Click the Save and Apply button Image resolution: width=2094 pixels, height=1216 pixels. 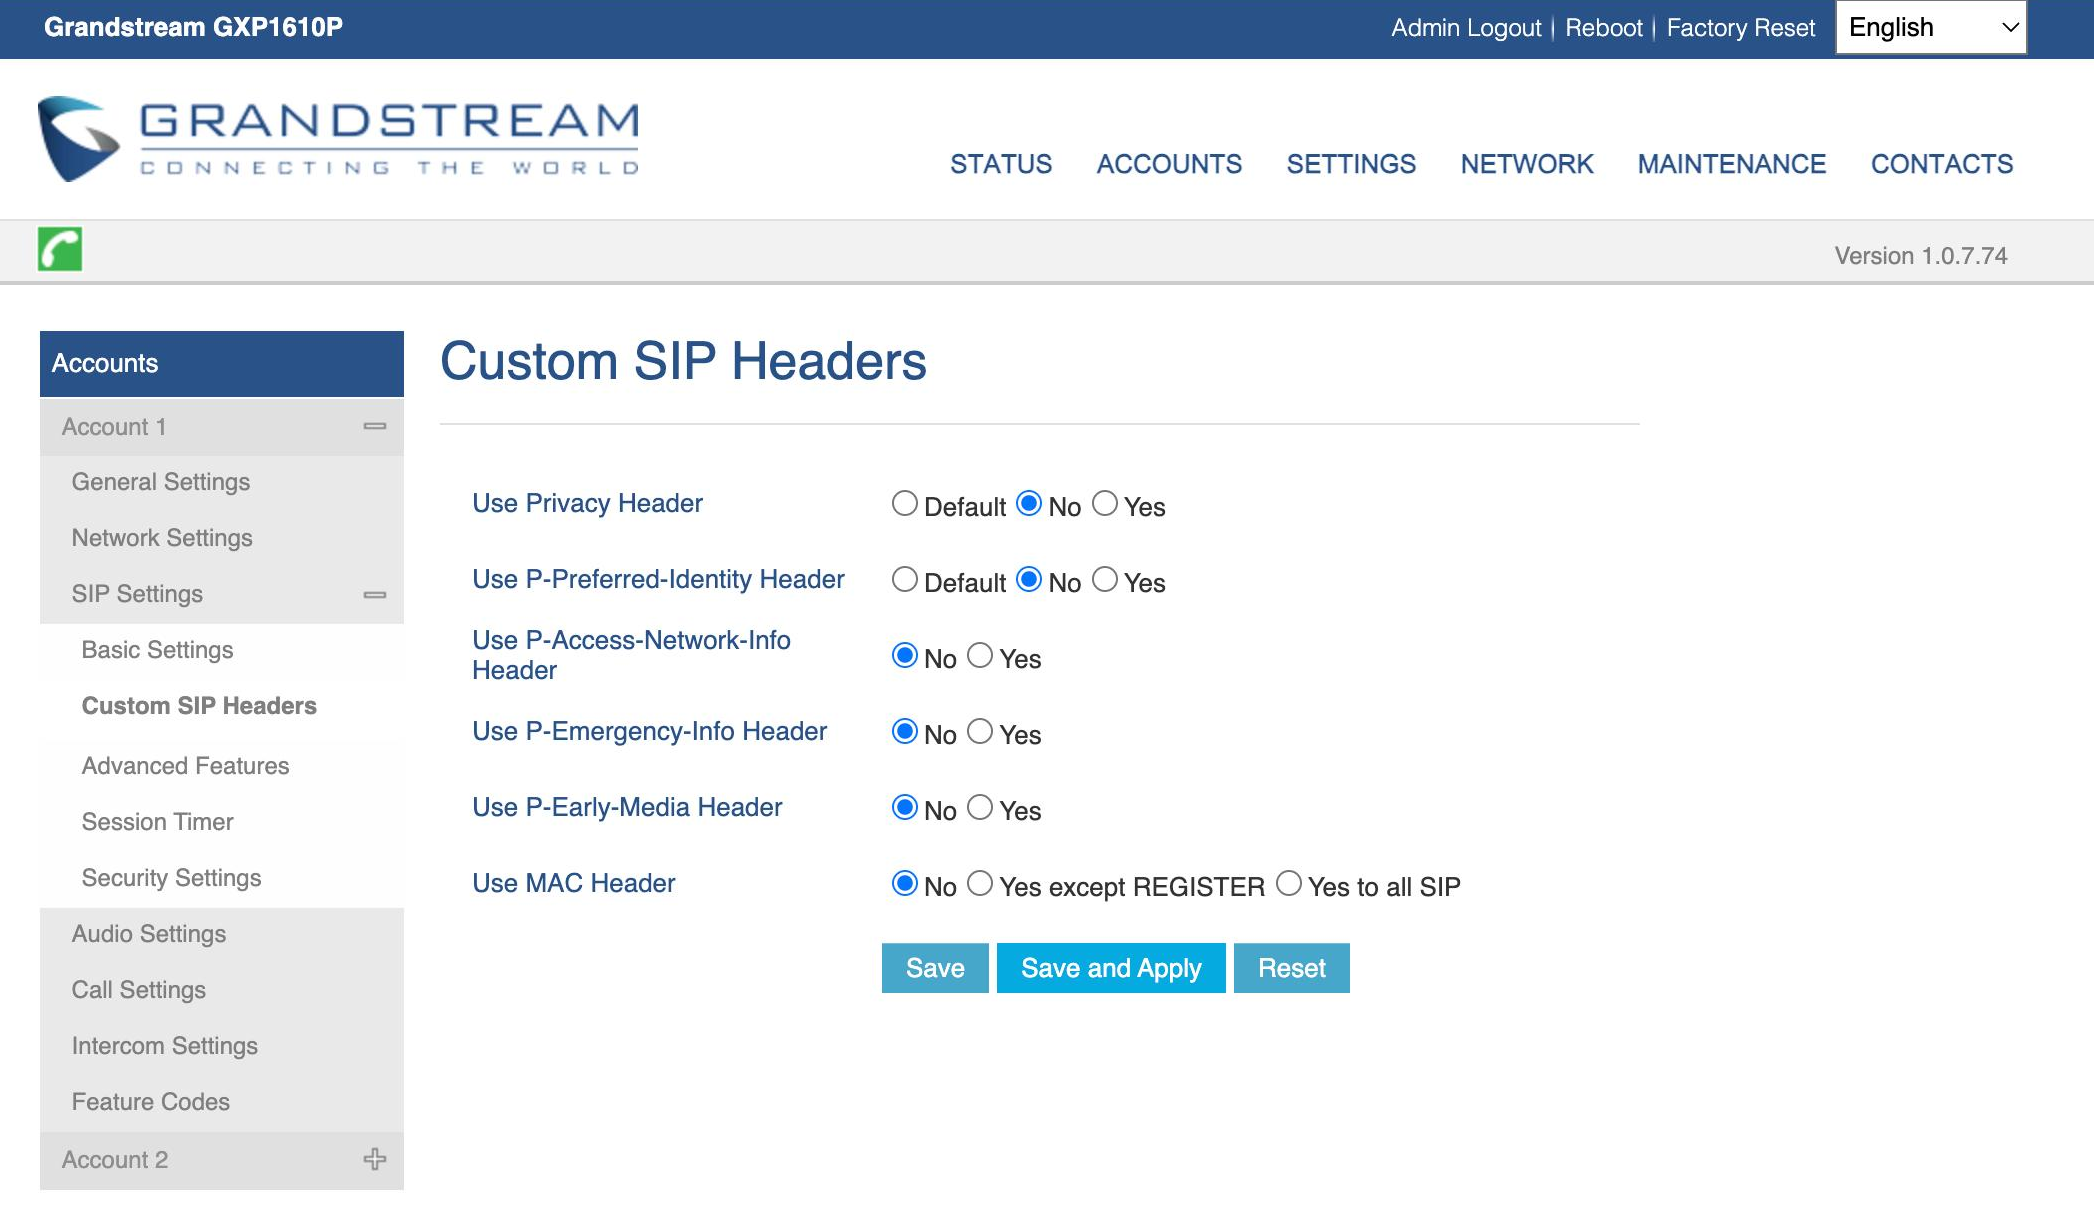click(1110, 968)
